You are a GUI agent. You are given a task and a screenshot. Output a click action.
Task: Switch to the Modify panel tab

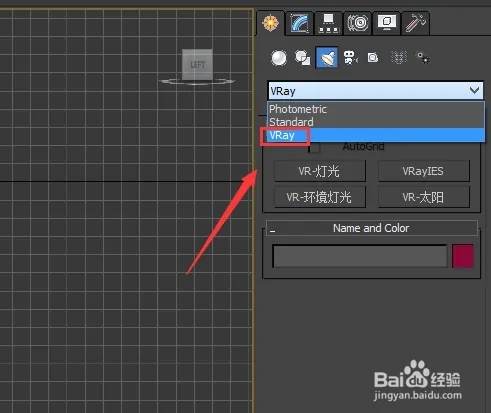click(299, 23)
